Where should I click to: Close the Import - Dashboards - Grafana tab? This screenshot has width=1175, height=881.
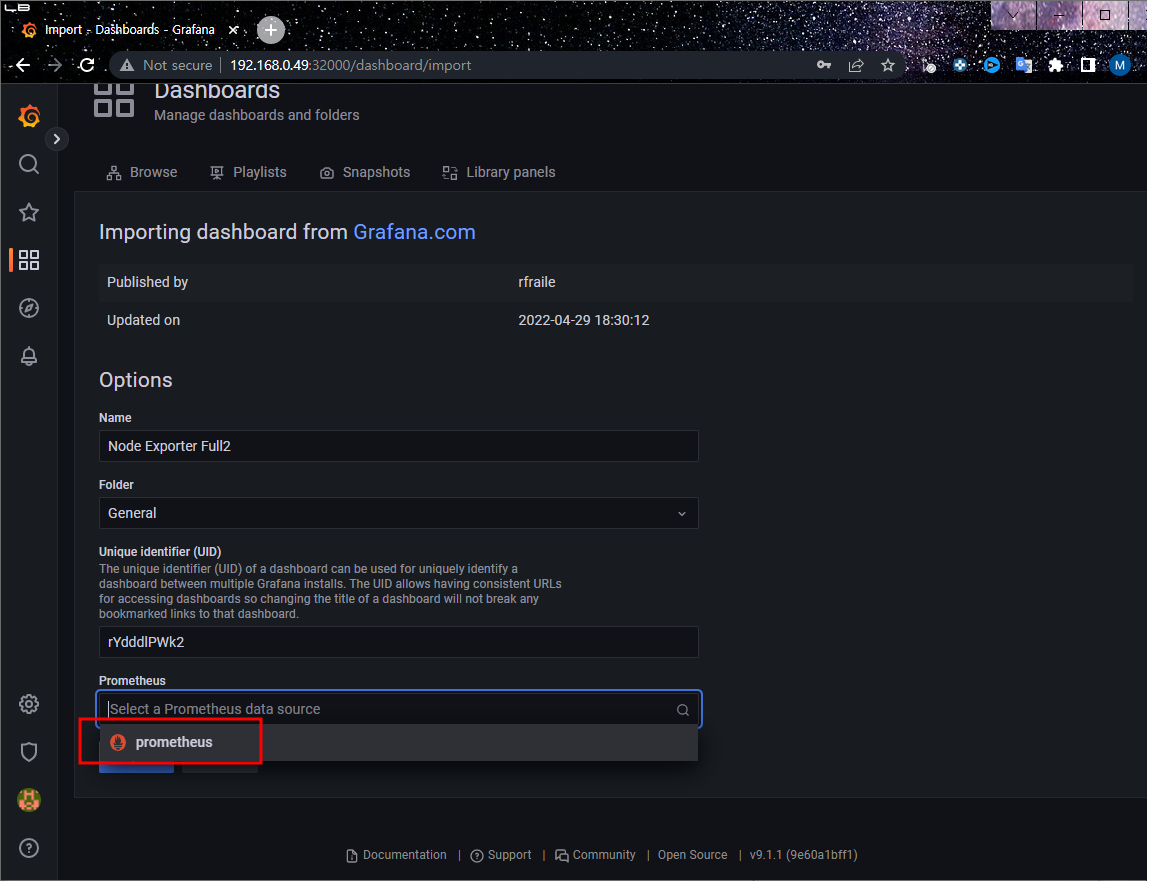234,30
